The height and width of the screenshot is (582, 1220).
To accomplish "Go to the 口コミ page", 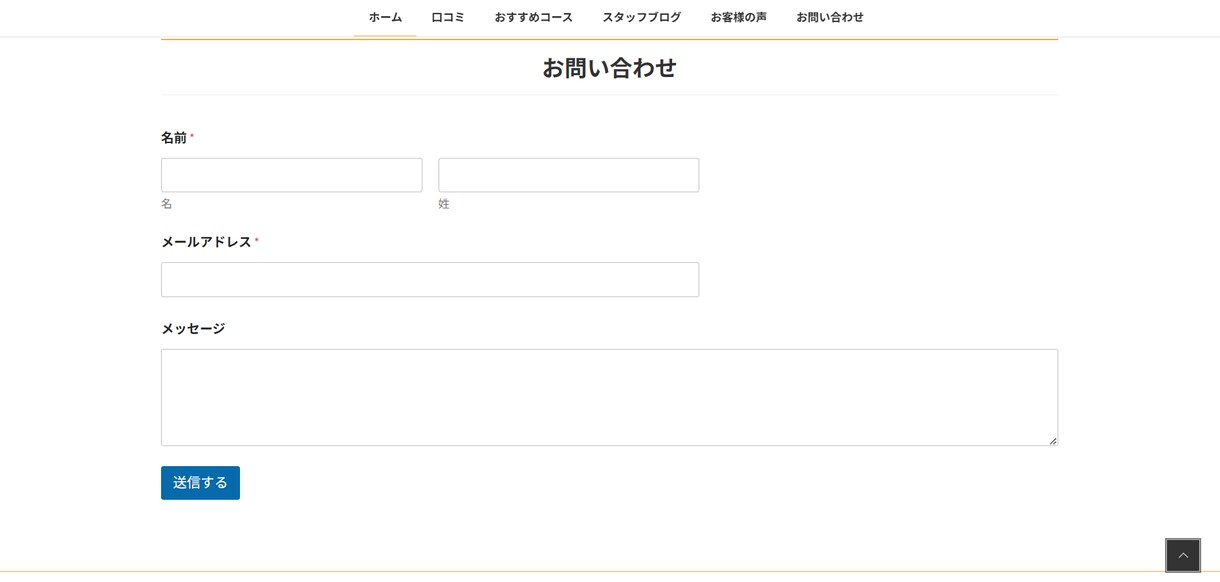I will [448, 17].
